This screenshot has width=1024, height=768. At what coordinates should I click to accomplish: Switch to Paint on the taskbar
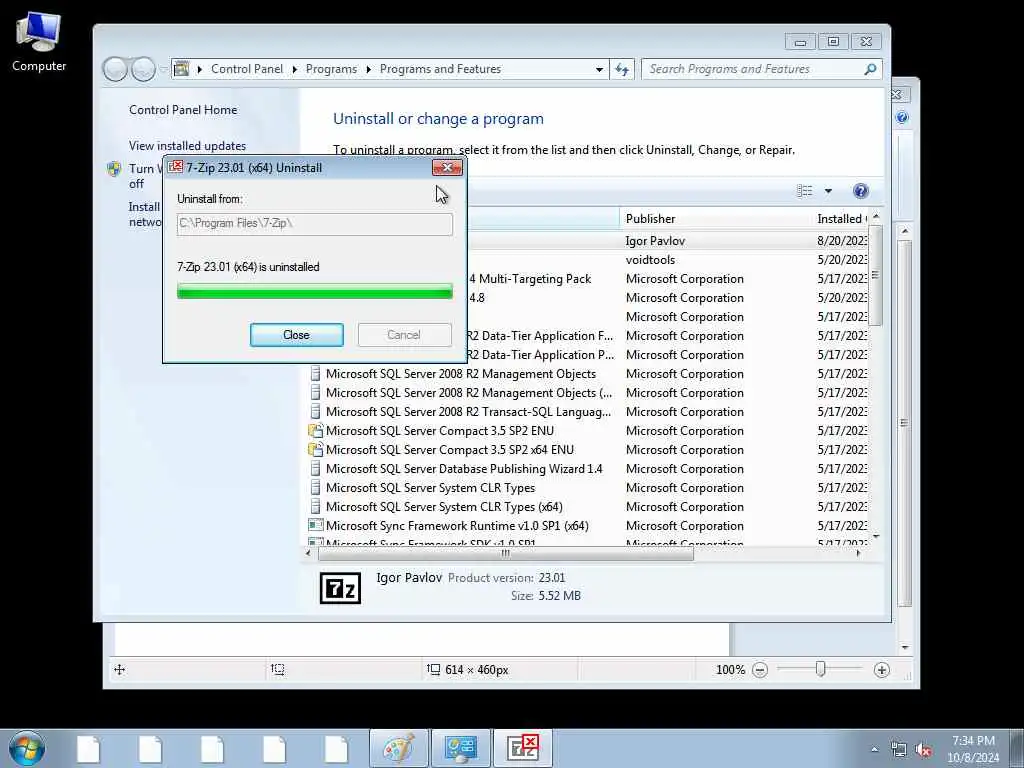399,748
